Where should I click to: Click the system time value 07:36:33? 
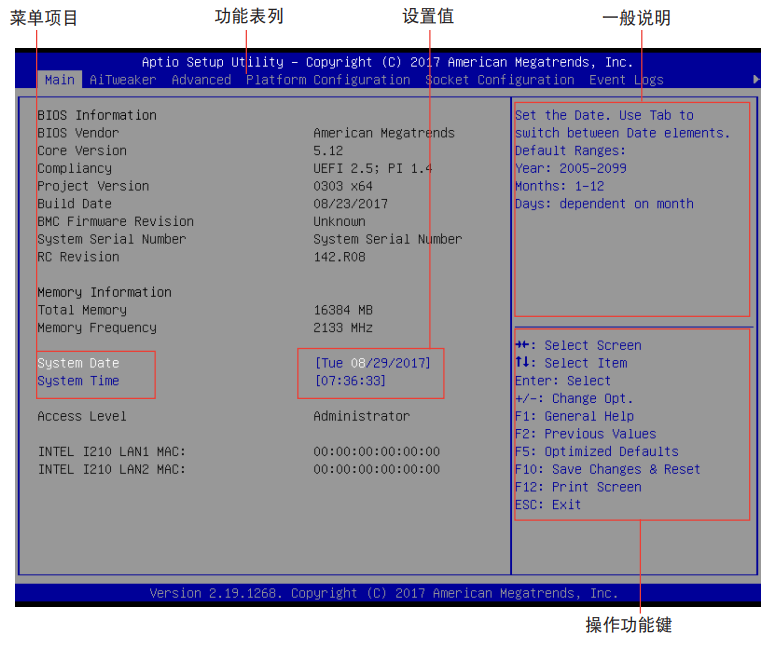(351, 381)
